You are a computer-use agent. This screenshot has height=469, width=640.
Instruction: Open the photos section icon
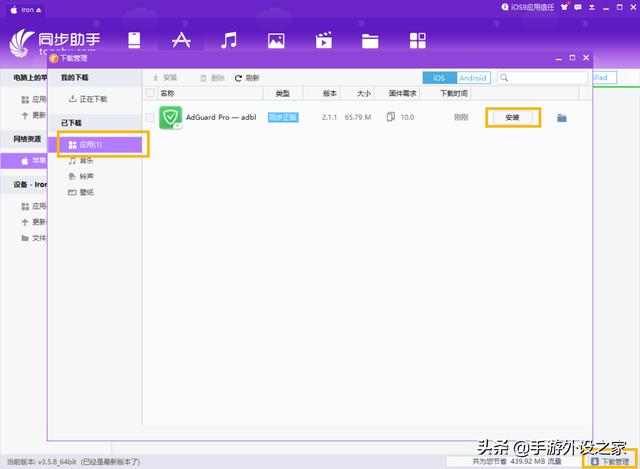[276, 41]
